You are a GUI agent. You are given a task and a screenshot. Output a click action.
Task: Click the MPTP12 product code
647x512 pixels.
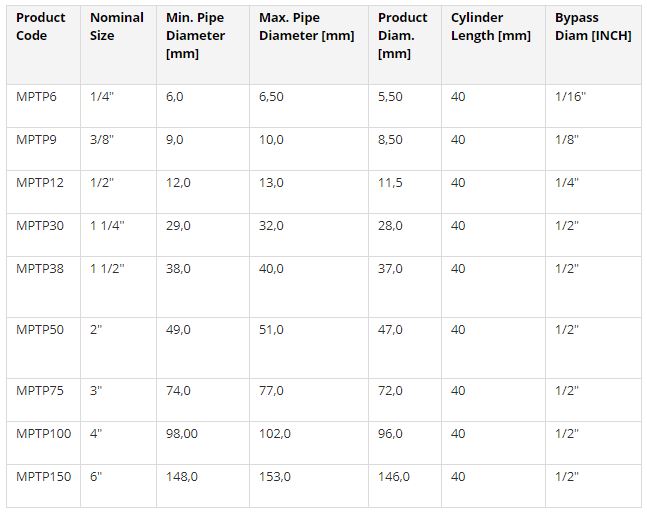coord(40,183)
